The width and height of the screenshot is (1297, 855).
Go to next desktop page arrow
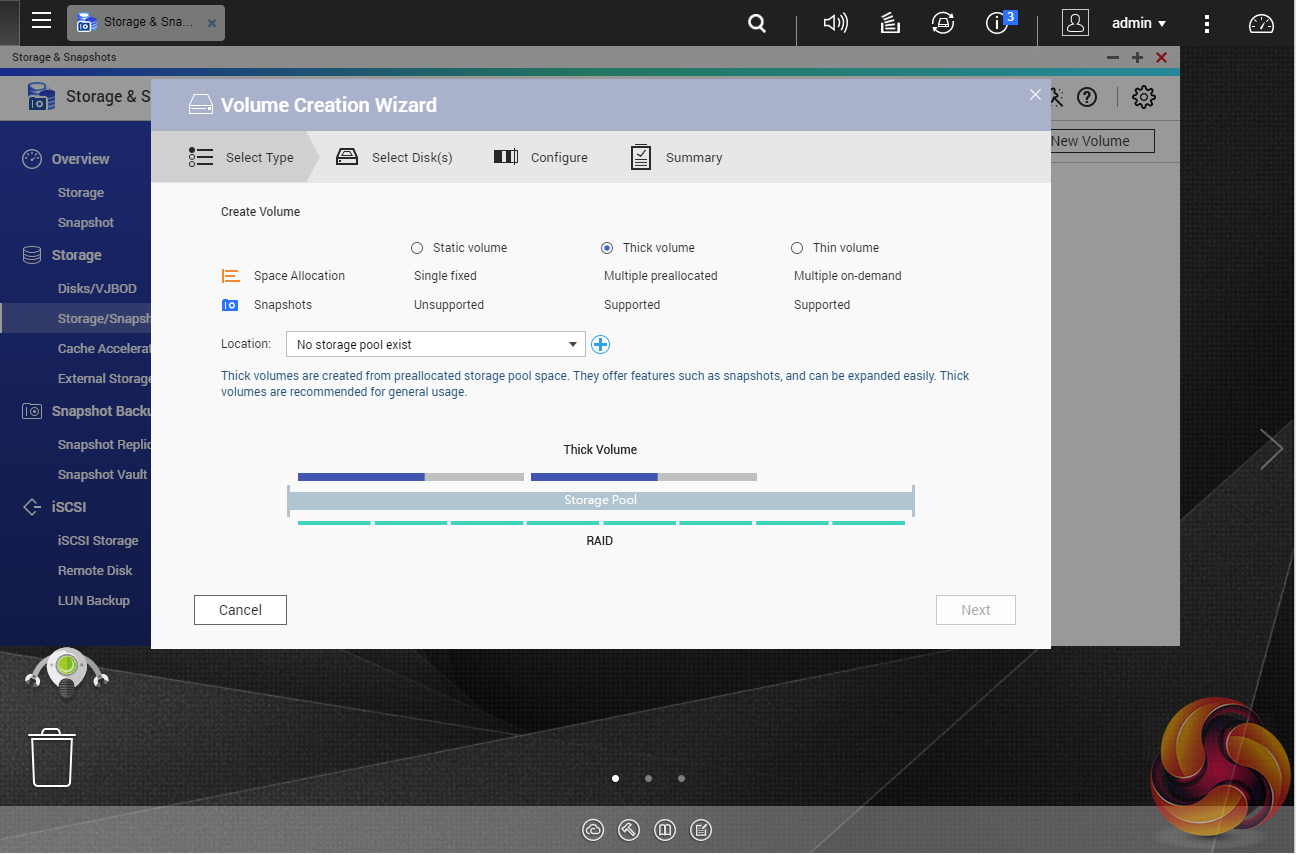coord(1270,449)
